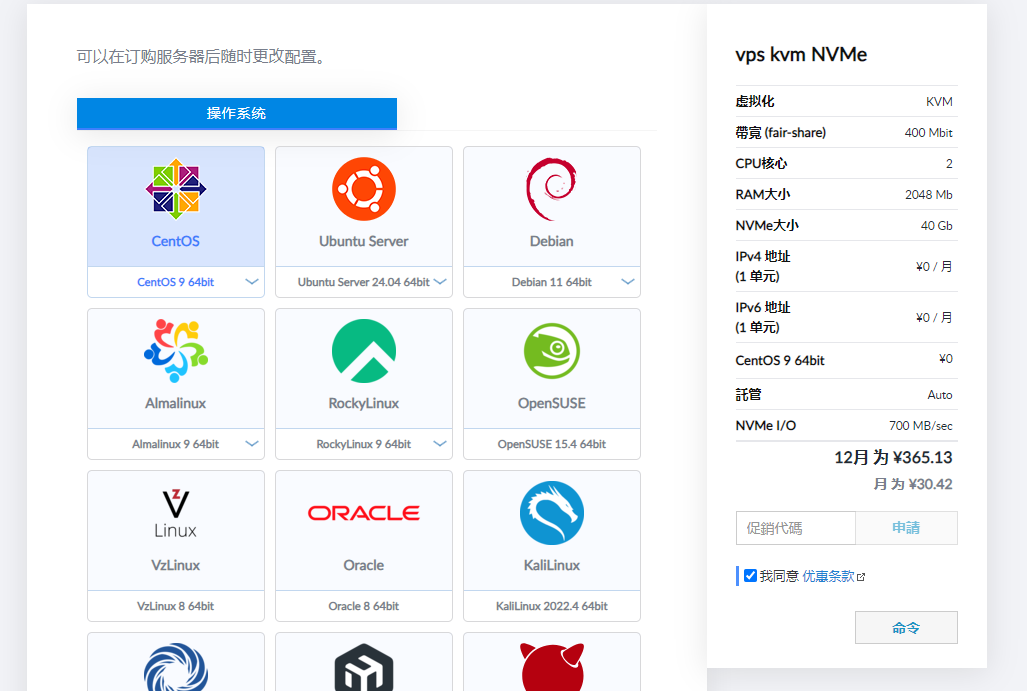The image size is (1027, 691).
Task: Open external link icon beside 优惠条款
Action: (x=861, y=577)
